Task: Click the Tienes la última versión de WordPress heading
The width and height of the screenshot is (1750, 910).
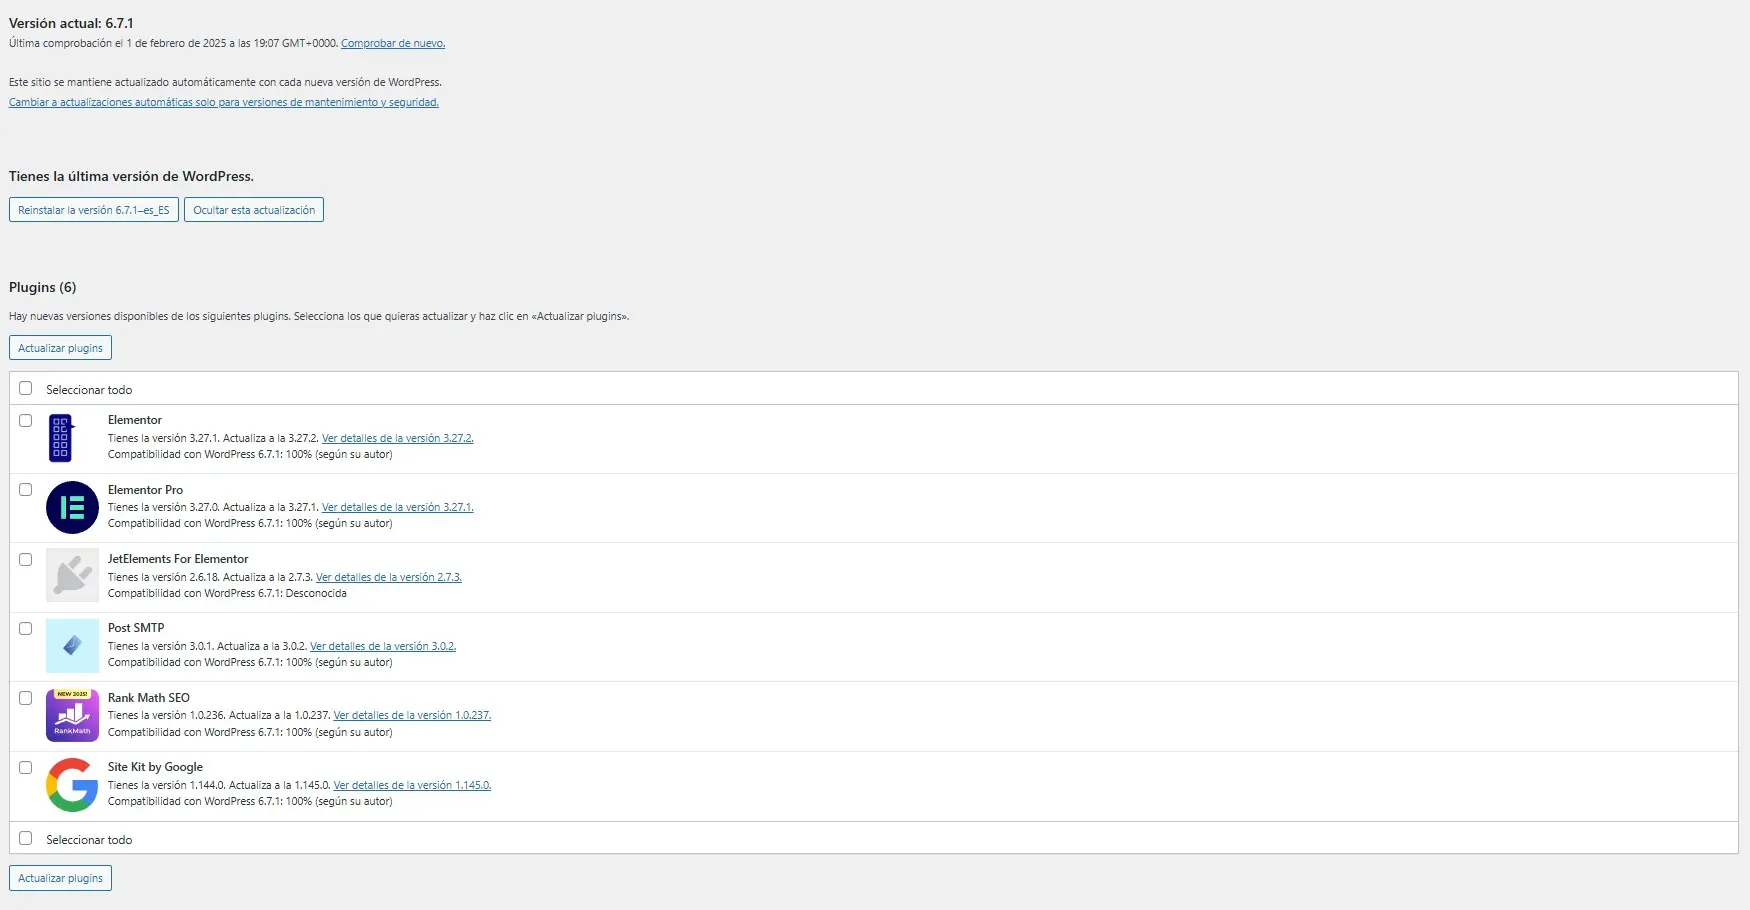Action: coord(131,176)
